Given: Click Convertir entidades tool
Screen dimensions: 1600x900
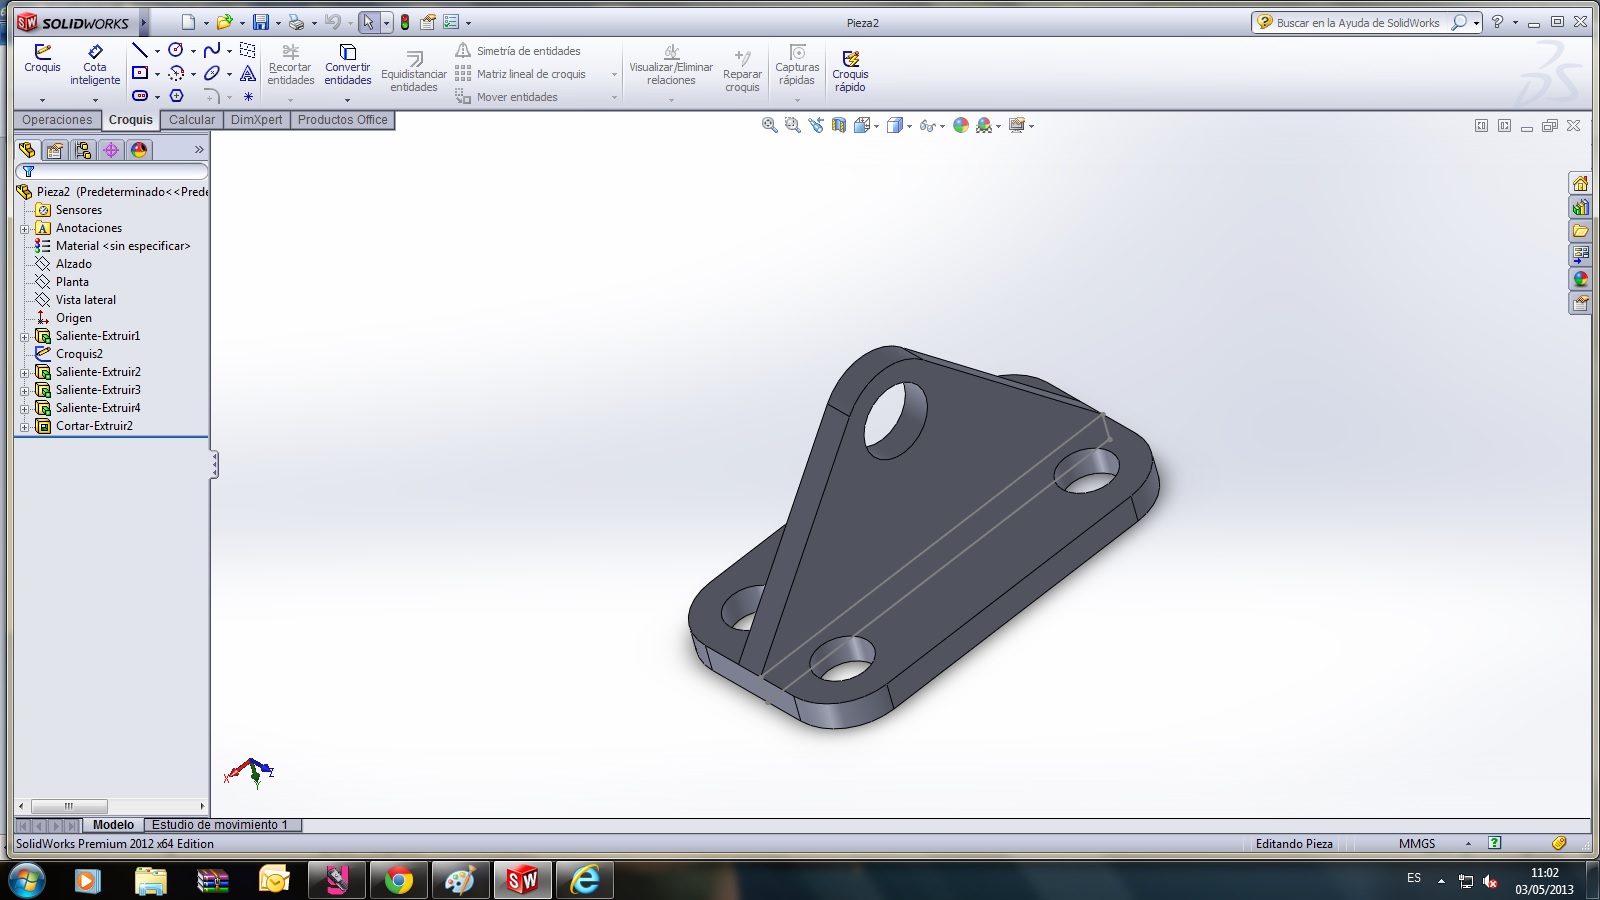Looking at the screenshot, I should [347, 64].
